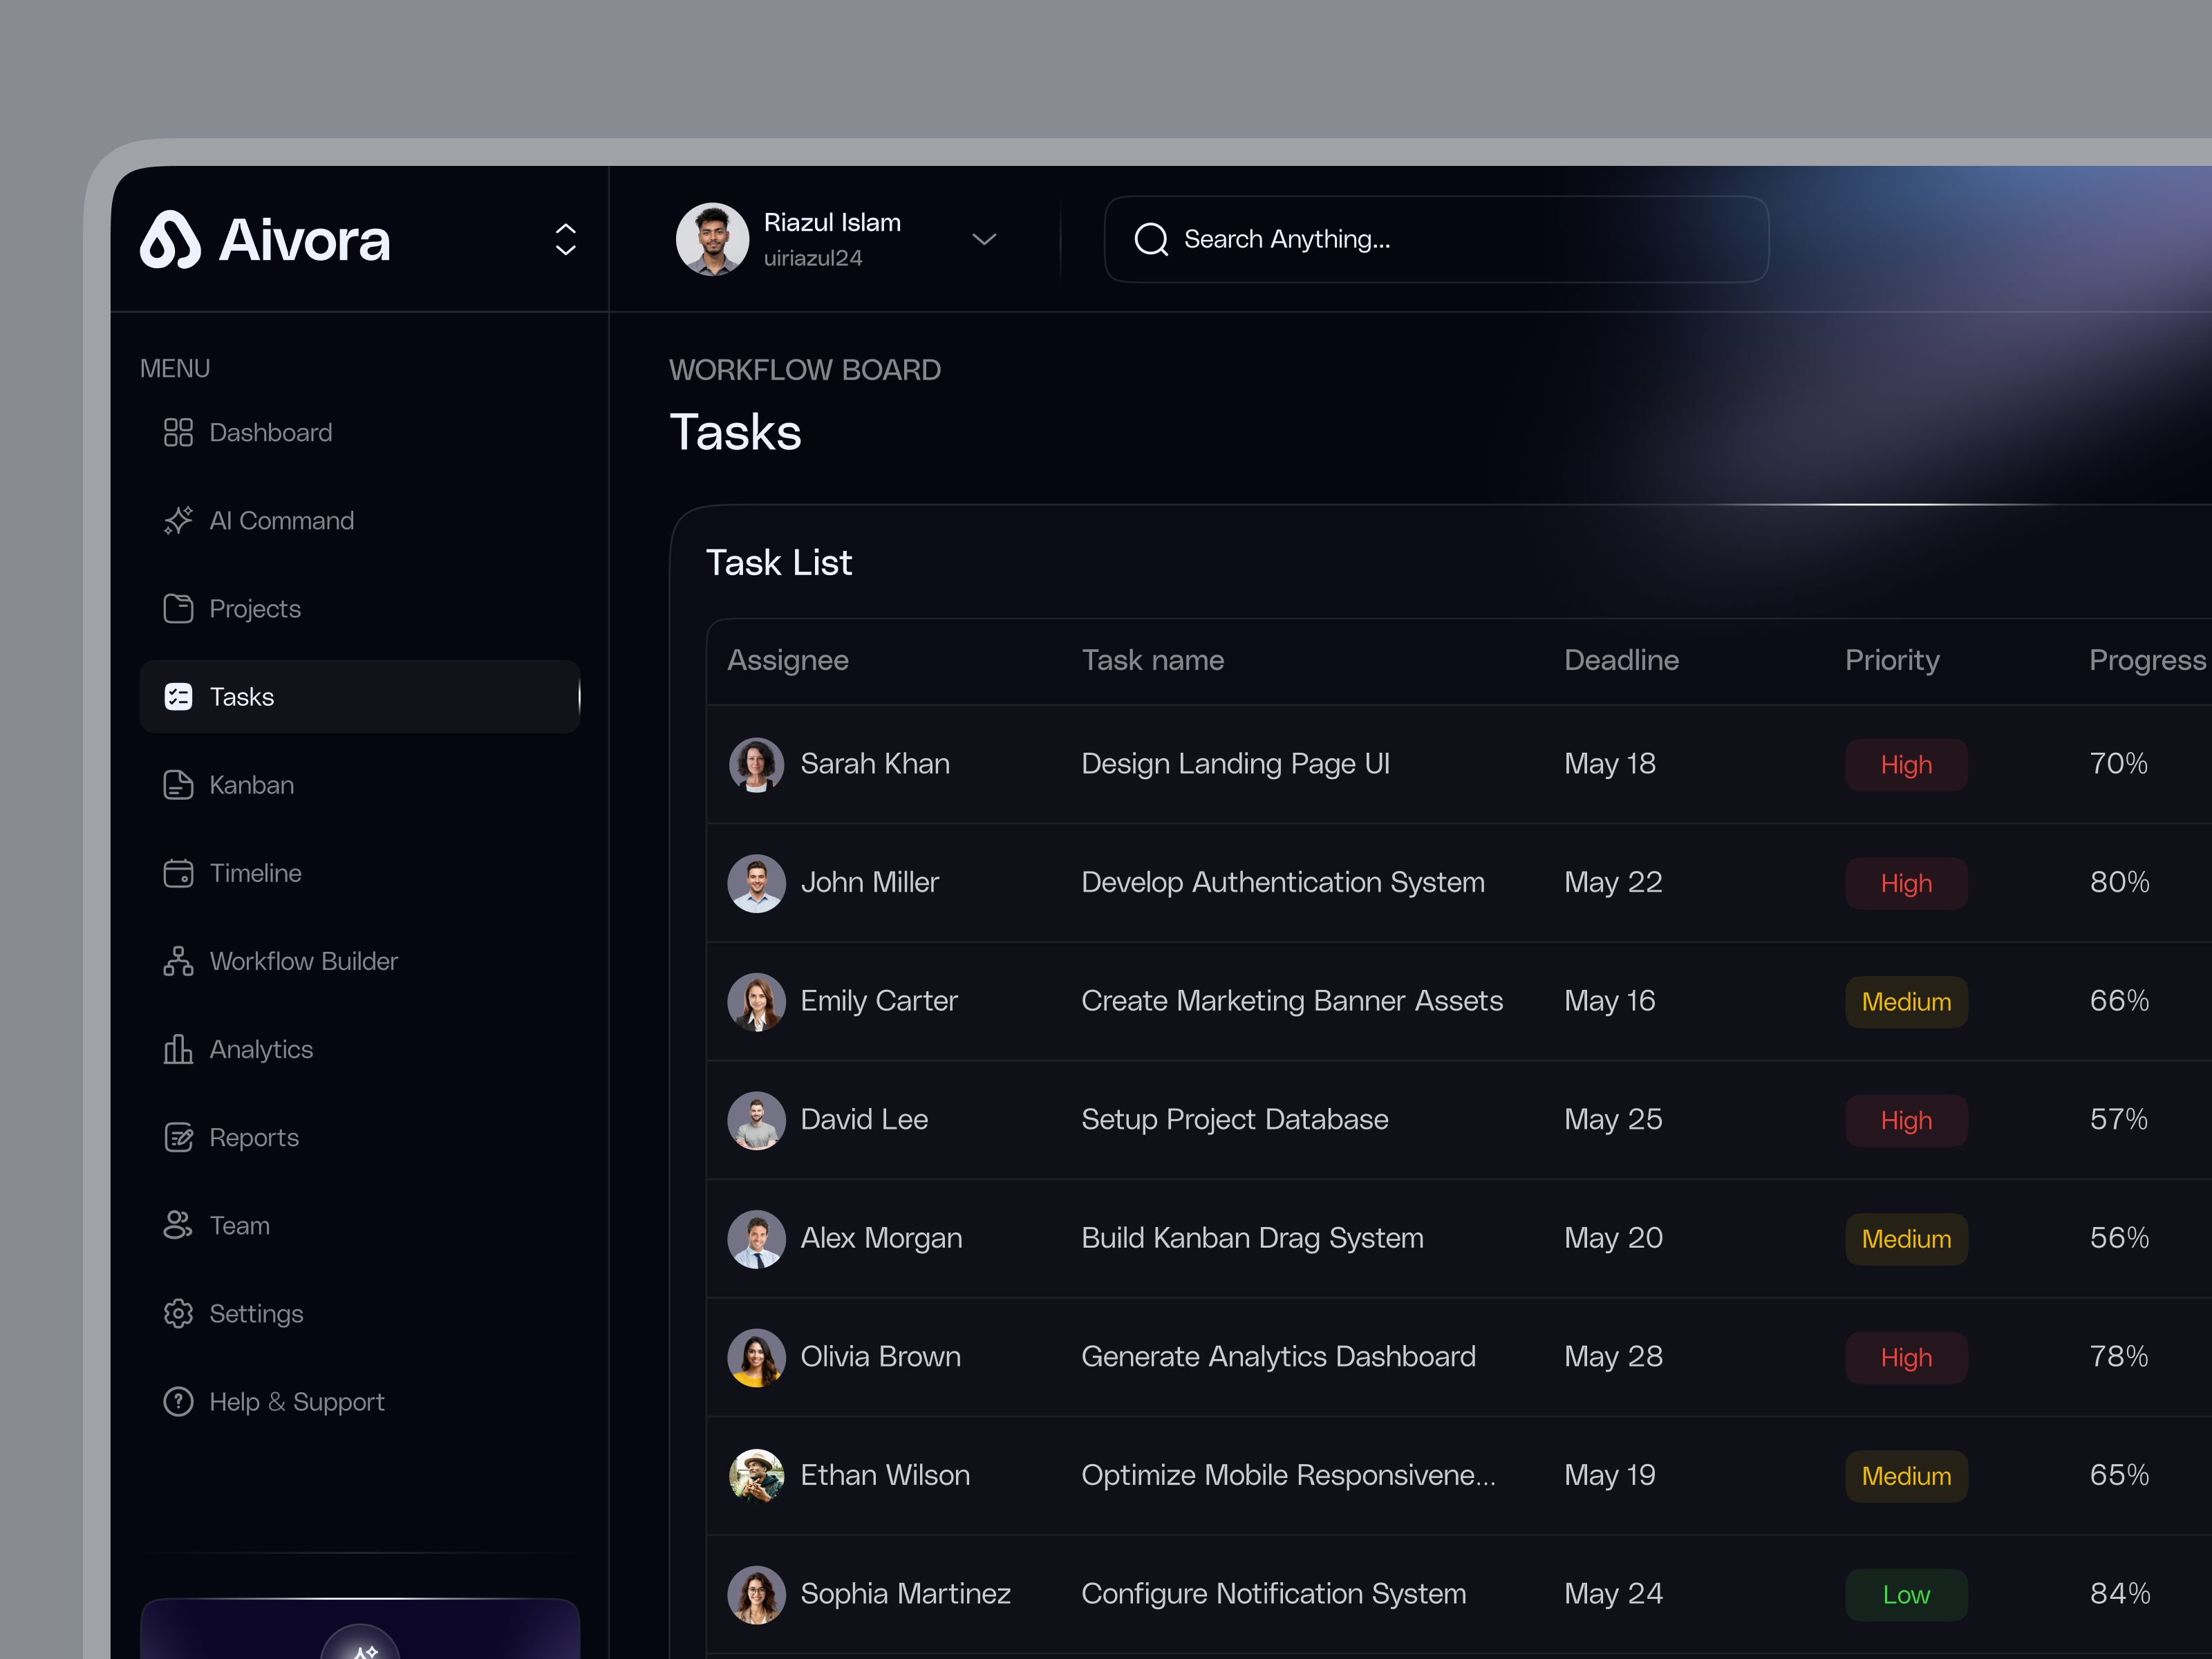Click the Dashboard grid icon
Screen dimensions: 2212x1659
point(178,432)
